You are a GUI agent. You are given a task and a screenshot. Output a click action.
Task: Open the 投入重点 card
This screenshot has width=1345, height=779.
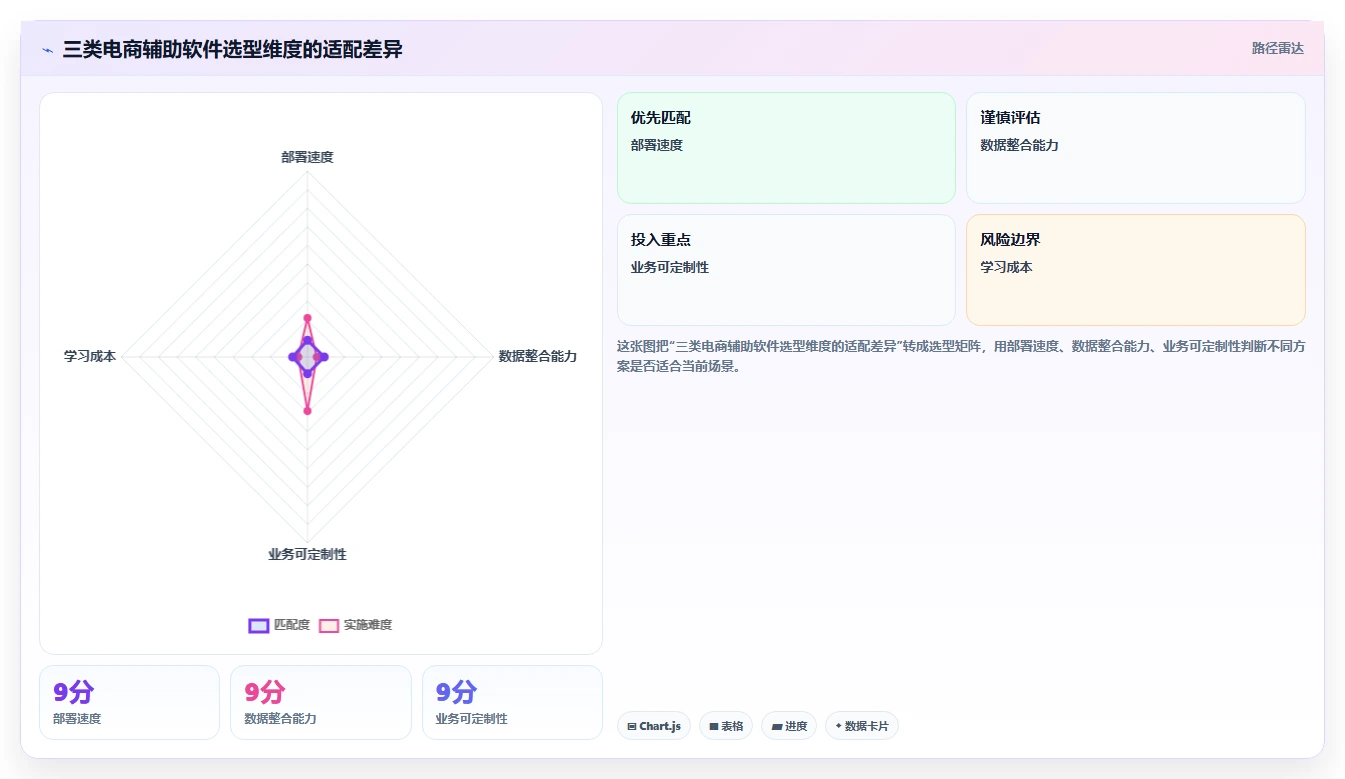786,270
